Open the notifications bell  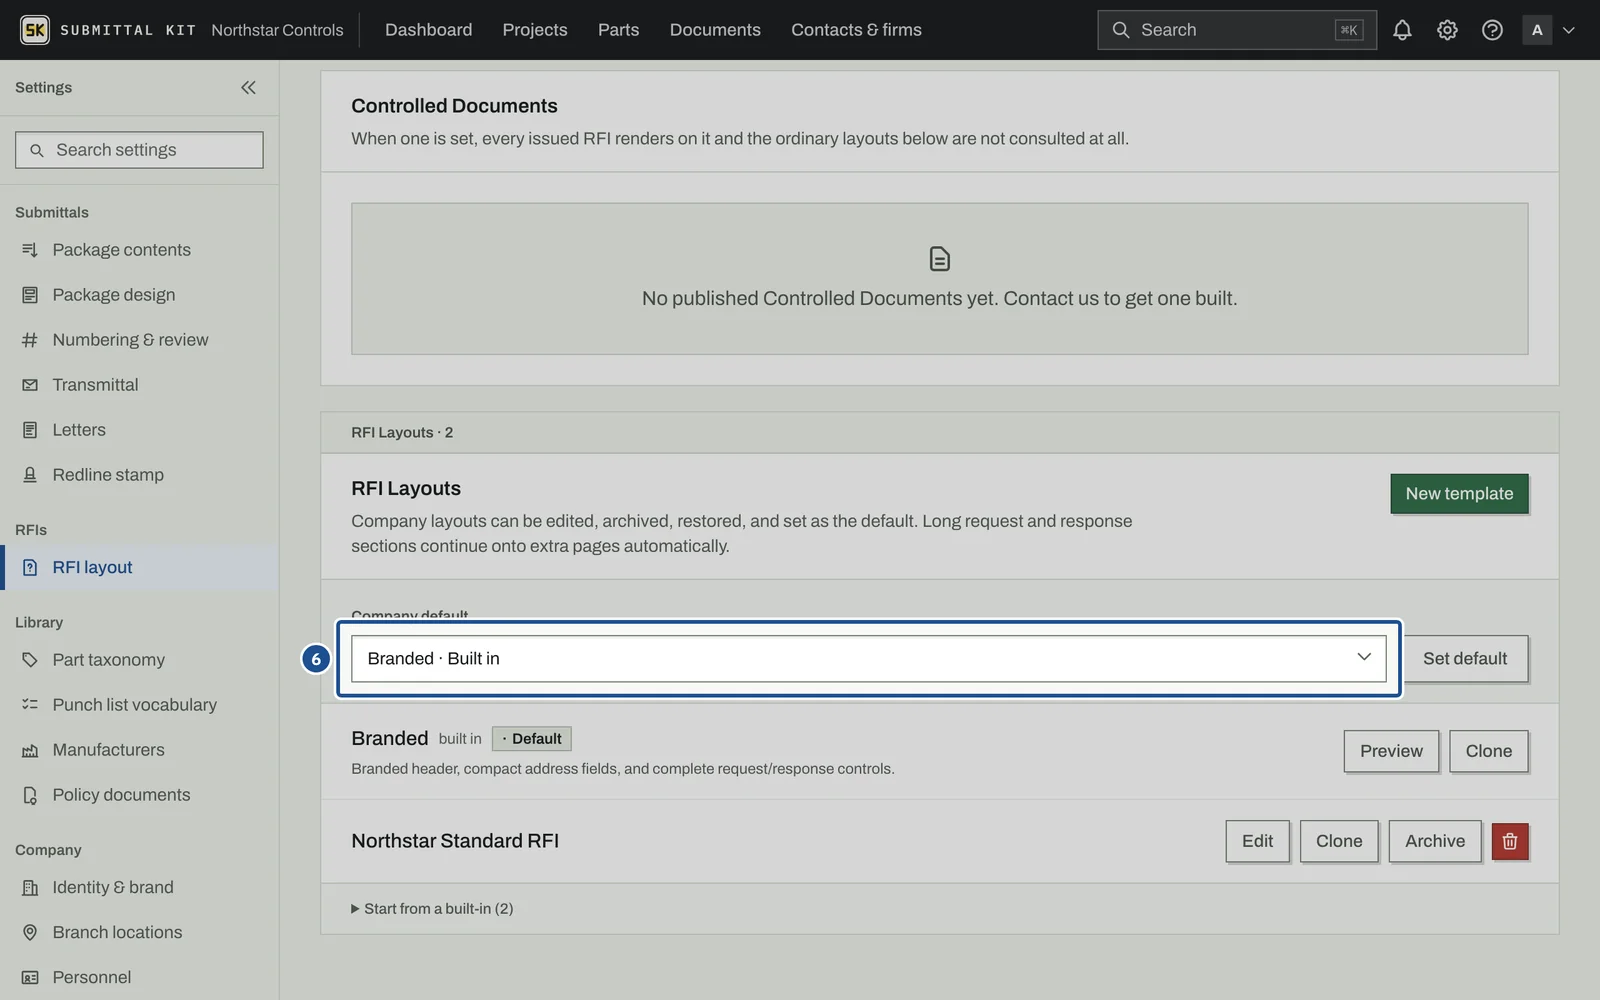coord(1402,30)
